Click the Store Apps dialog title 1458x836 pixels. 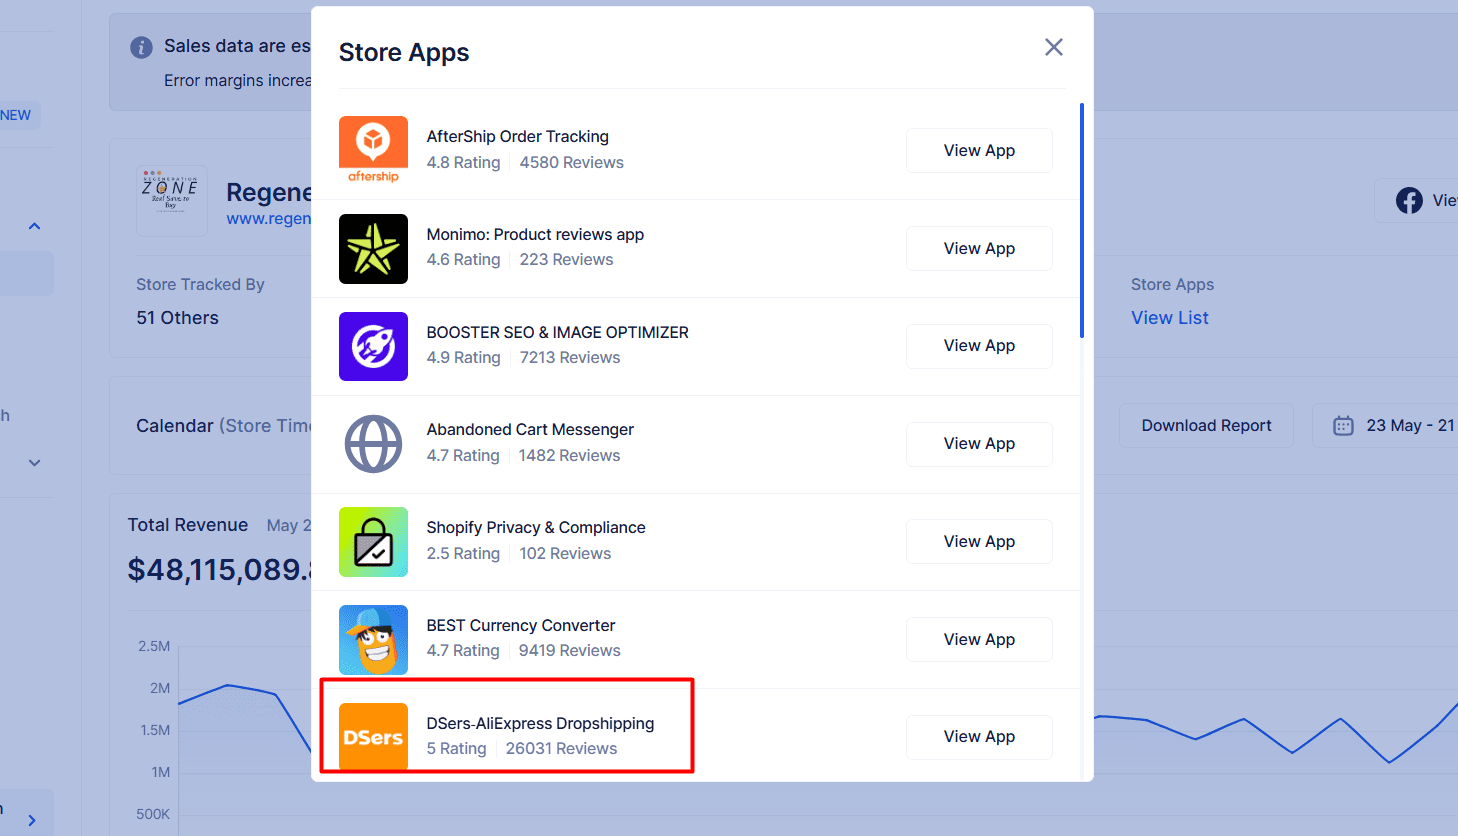coord(404,53)
